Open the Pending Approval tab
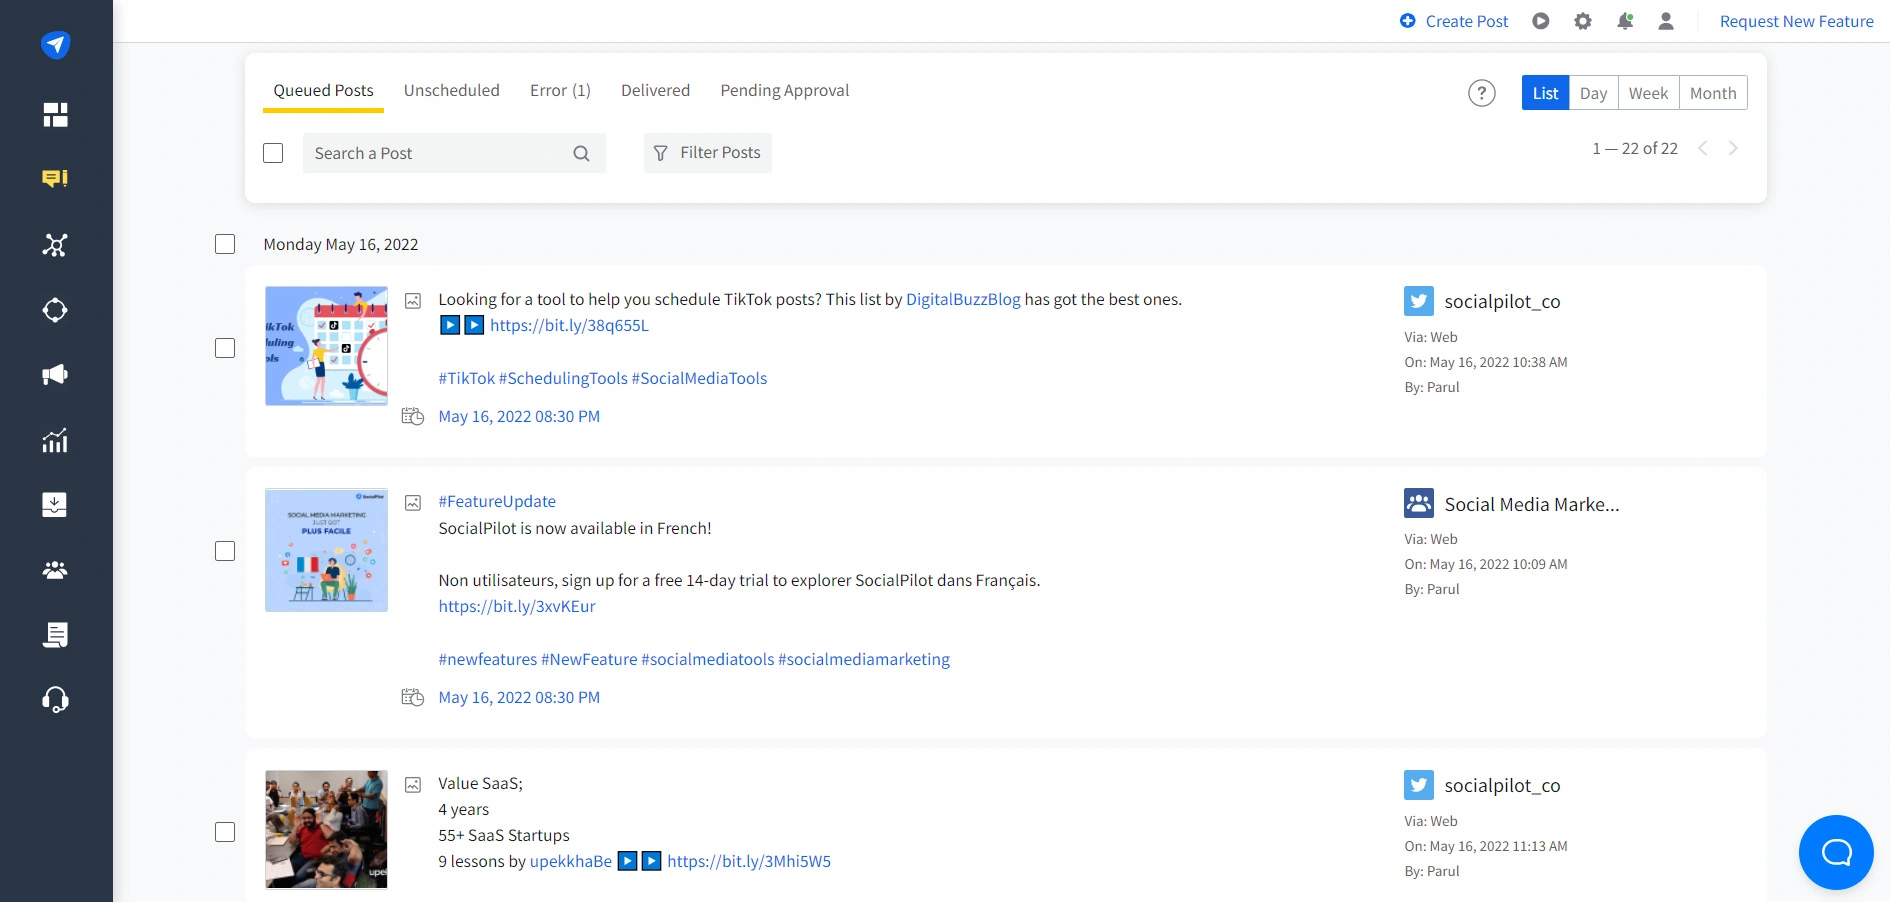Image resolution: width=1890 pixels, height=902 pixels. point(785,90)
